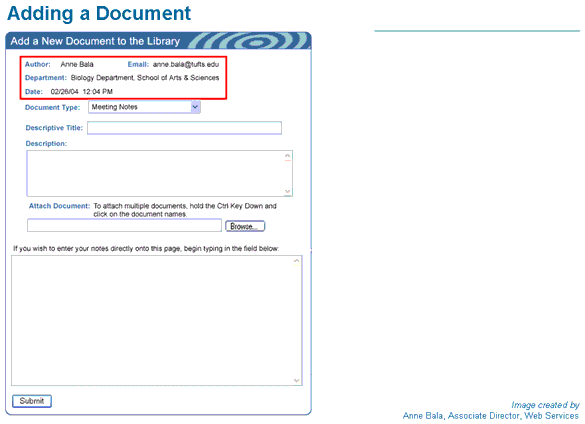585x424 pixels.
Task: Click the date 02/26/04 12:04 PM
Action: 82,91
